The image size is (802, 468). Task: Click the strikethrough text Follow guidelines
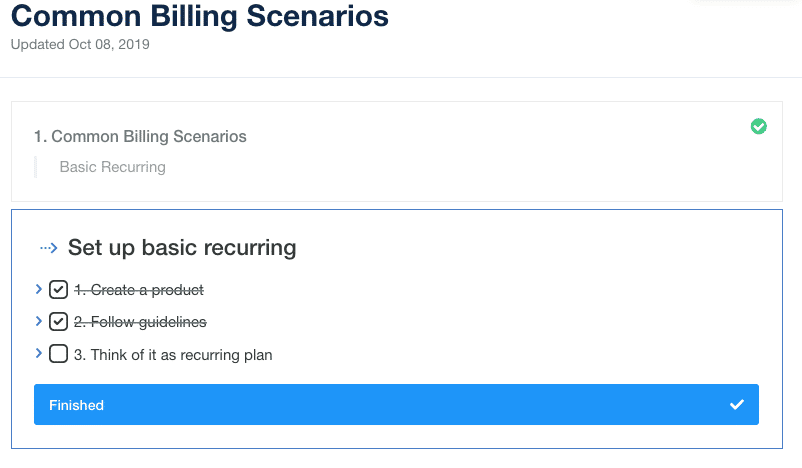pos(140,322)
